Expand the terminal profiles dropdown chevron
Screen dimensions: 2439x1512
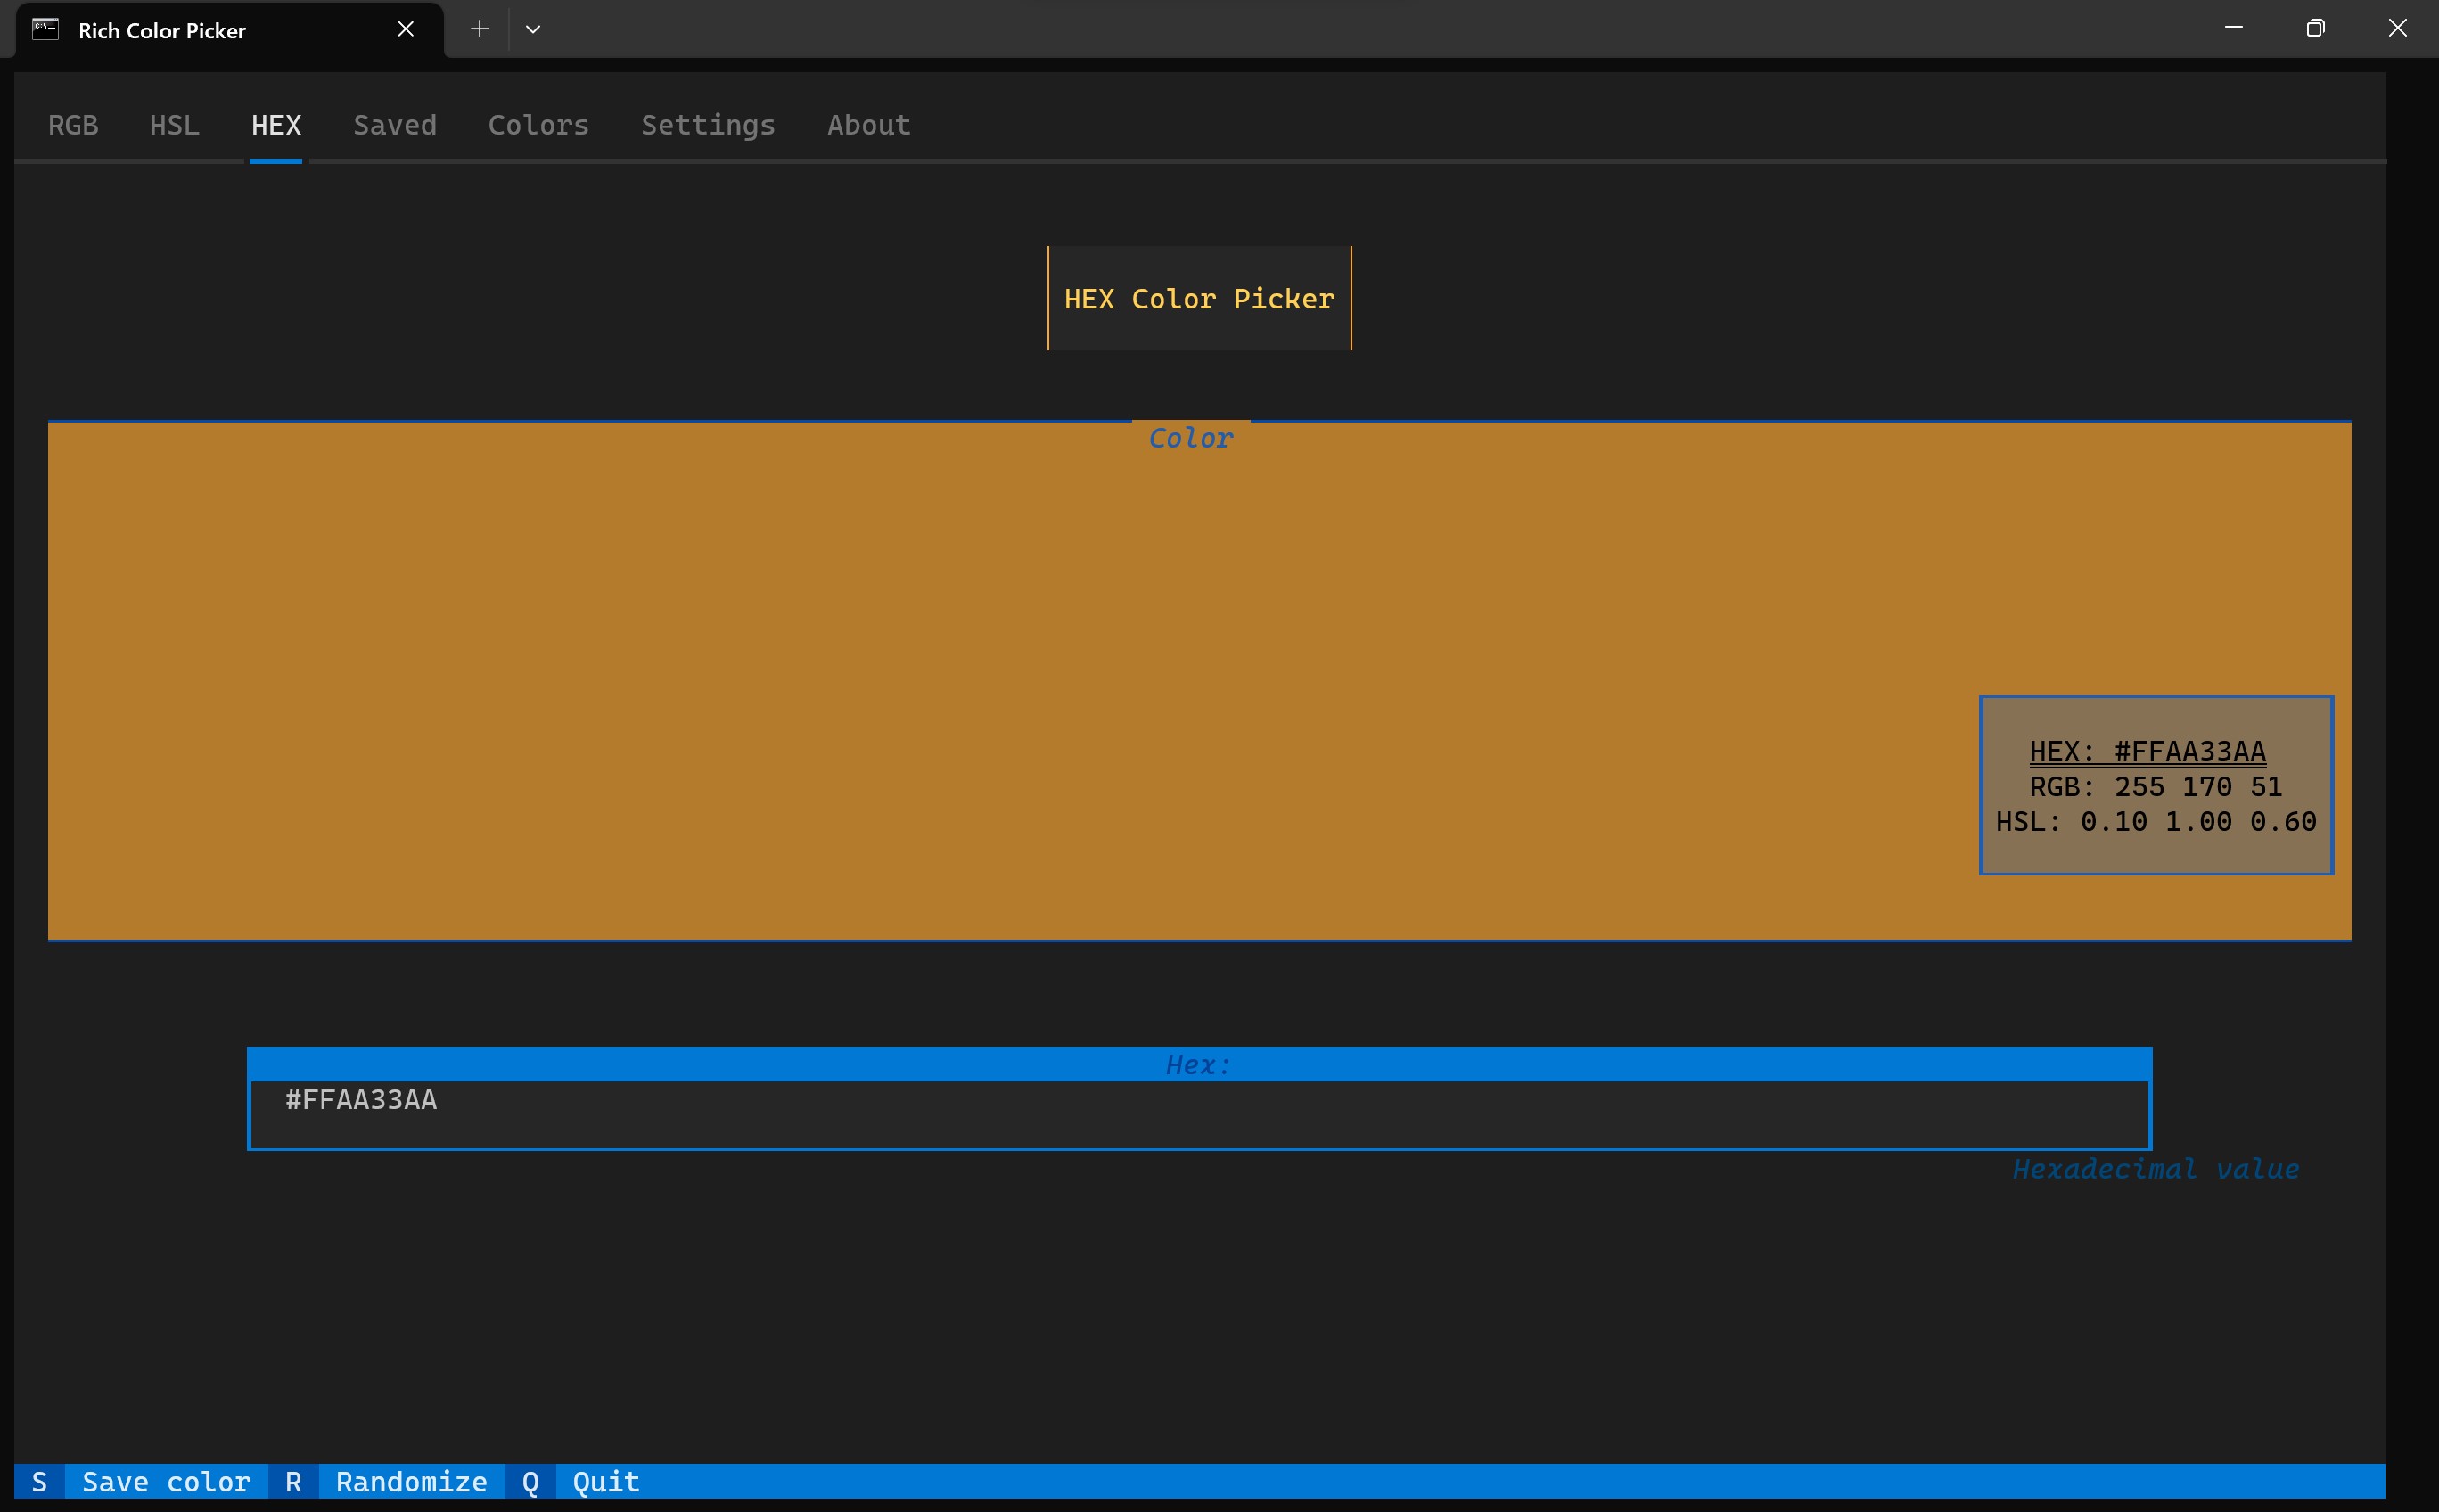click(533, 29)
